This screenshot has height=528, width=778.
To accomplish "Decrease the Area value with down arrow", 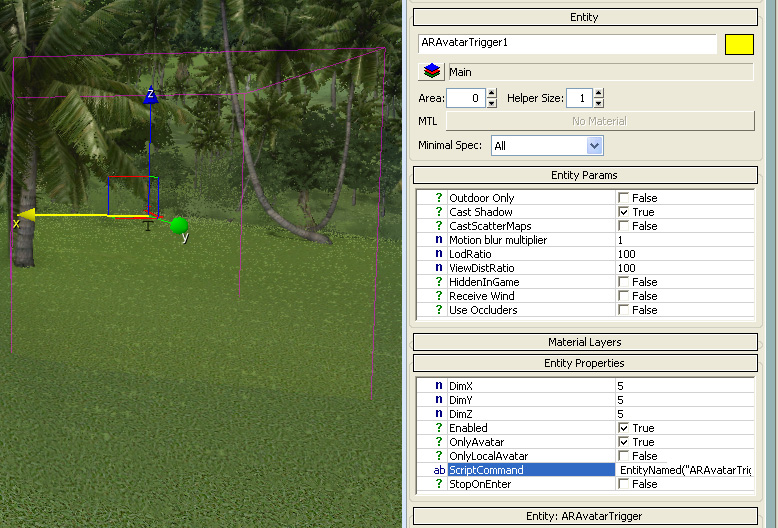I will [x=492, y=103].
